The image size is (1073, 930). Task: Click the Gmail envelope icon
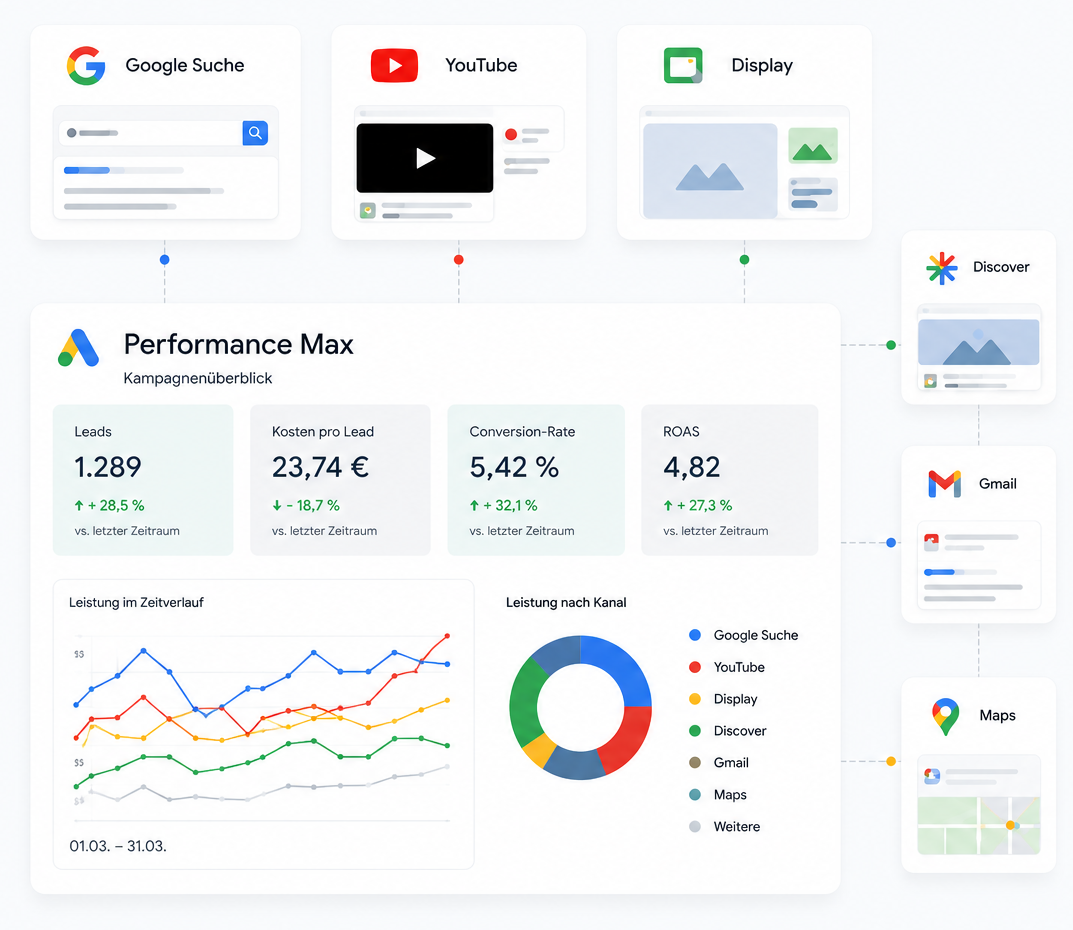pos(944,484)
